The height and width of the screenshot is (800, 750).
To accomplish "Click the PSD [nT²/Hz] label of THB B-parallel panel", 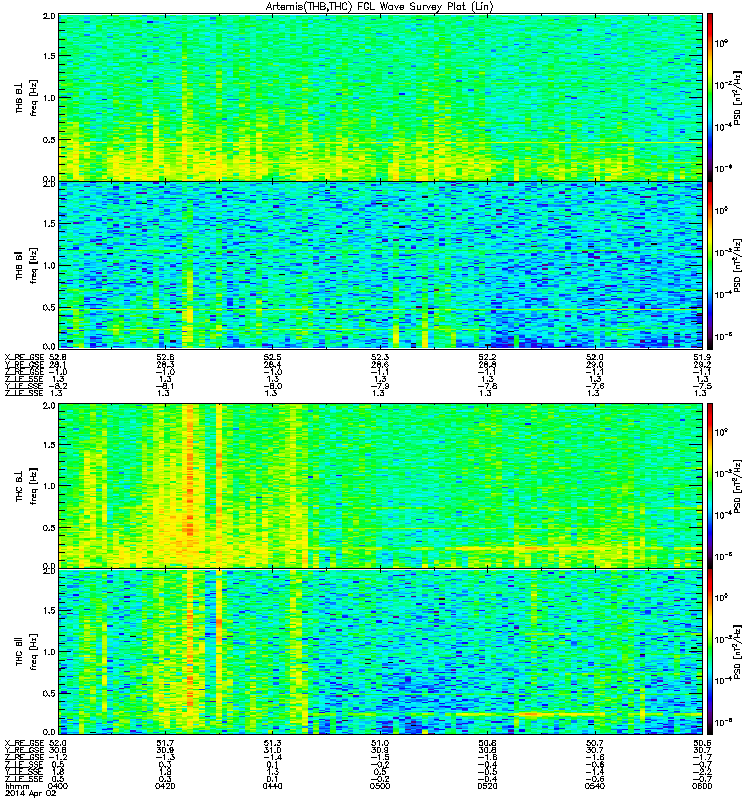I will tap(737, 265).
